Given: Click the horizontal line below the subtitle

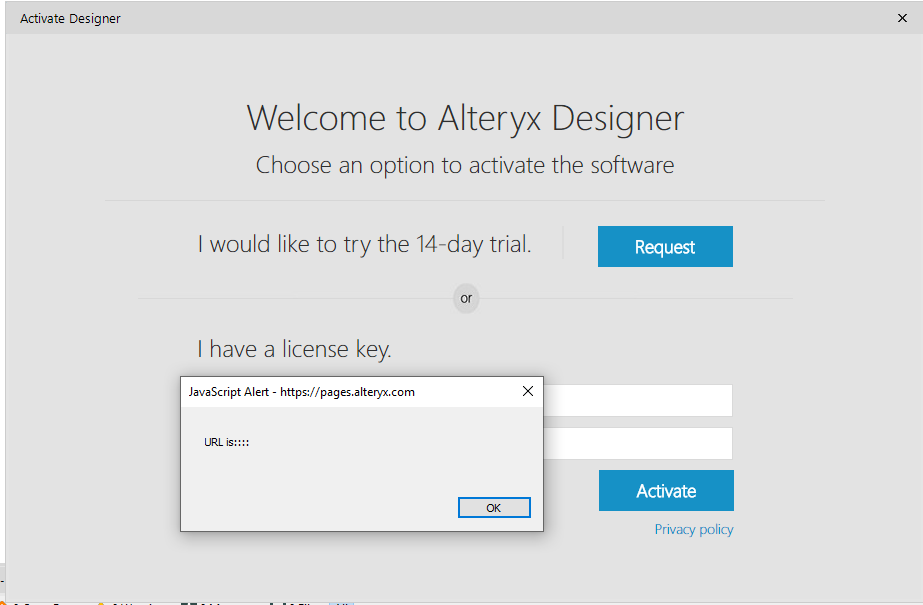Looking at the screenshot, I should coord(464,200).
